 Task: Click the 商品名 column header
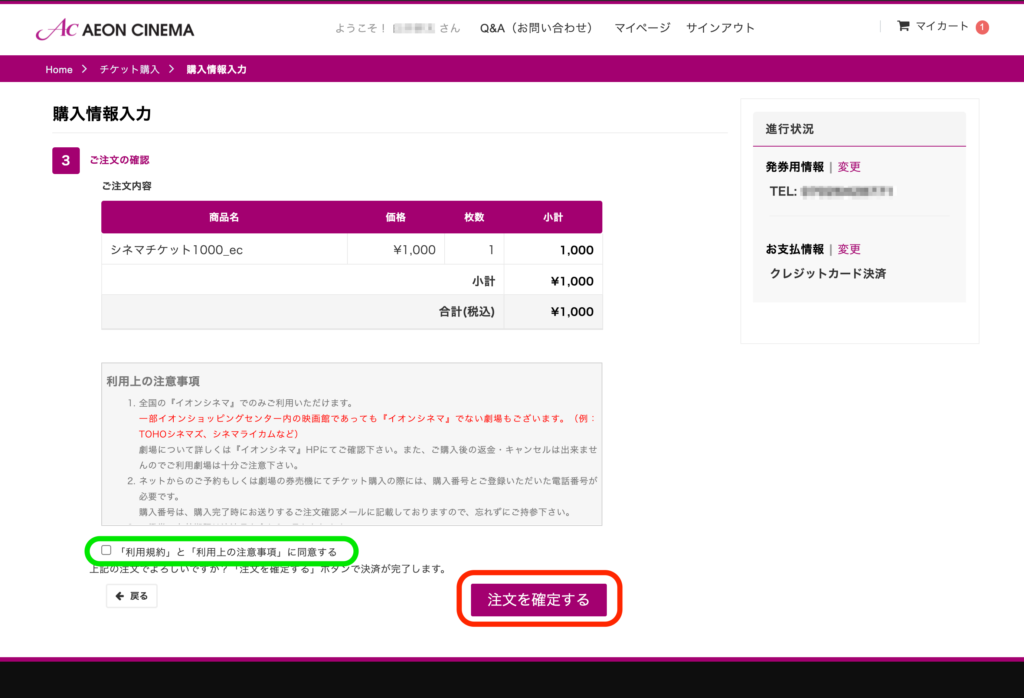[x=224, y=217]
